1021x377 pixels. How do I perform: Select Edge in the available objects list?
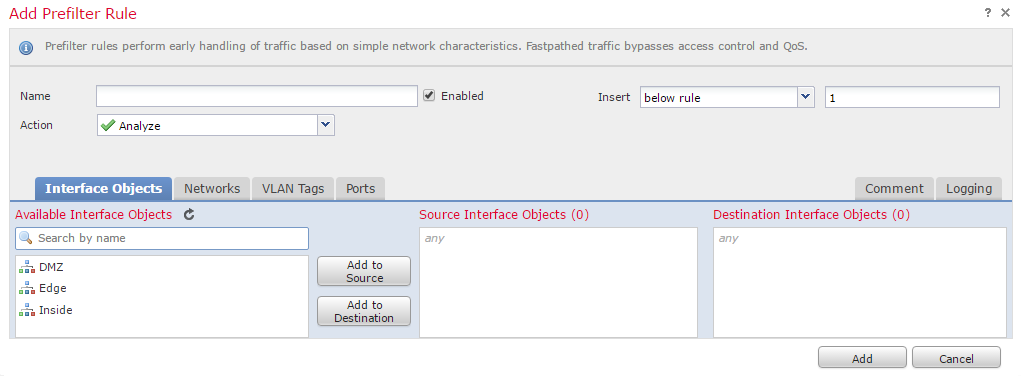click(x=162, y=288)
